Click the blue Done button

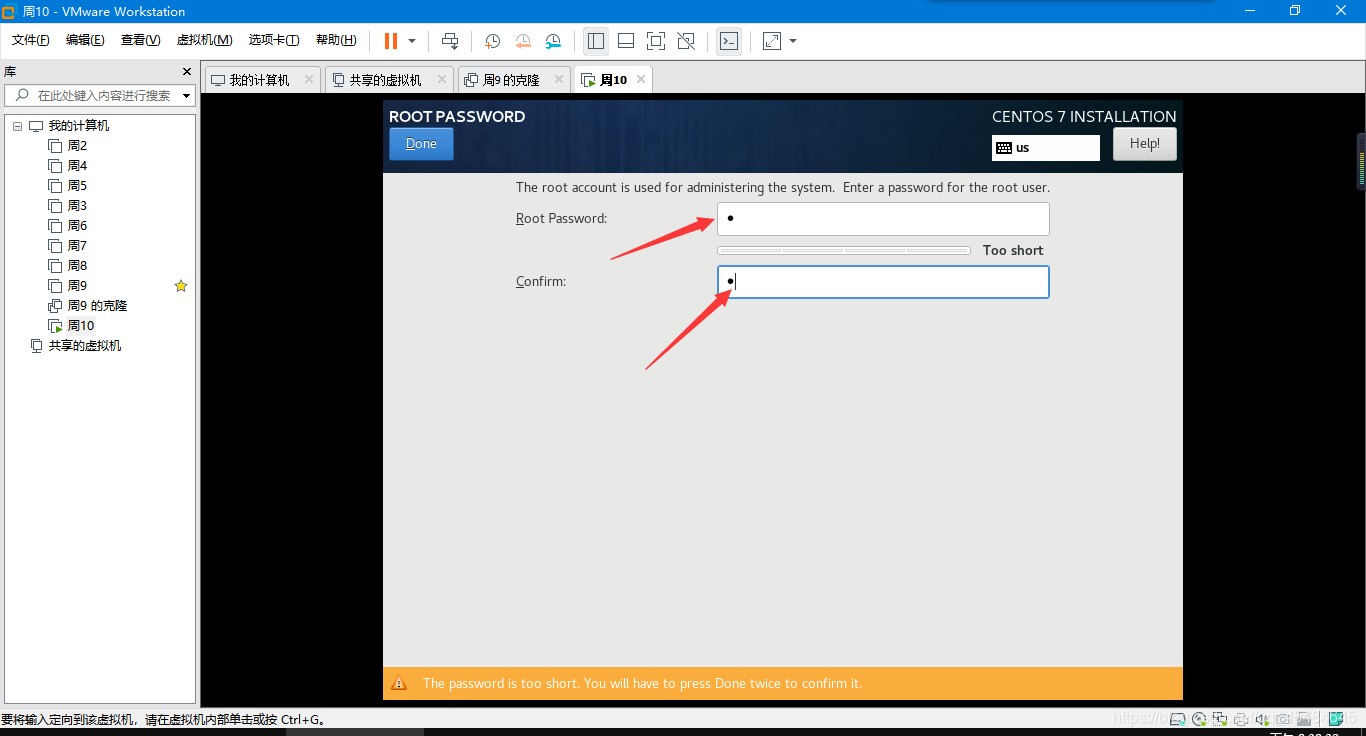click(x=421, y=144)
